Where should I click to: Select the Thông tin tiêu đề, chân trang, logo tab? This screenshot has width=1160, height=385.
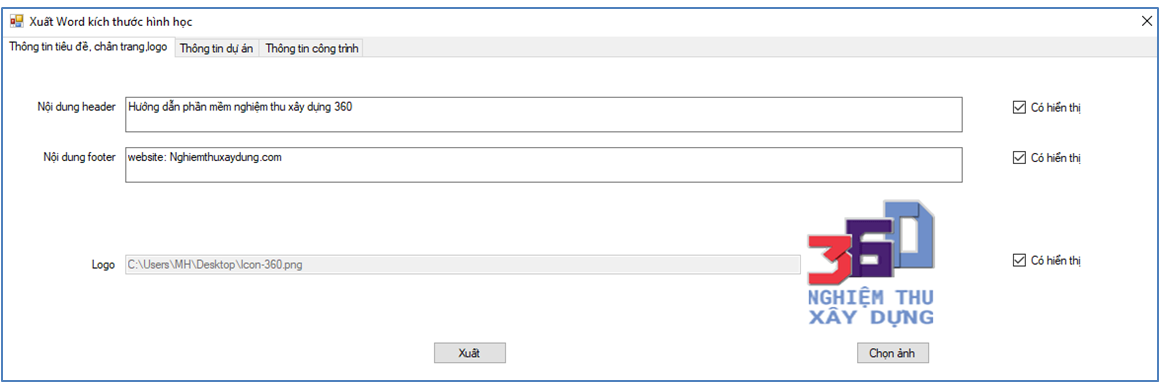(89, 47)
